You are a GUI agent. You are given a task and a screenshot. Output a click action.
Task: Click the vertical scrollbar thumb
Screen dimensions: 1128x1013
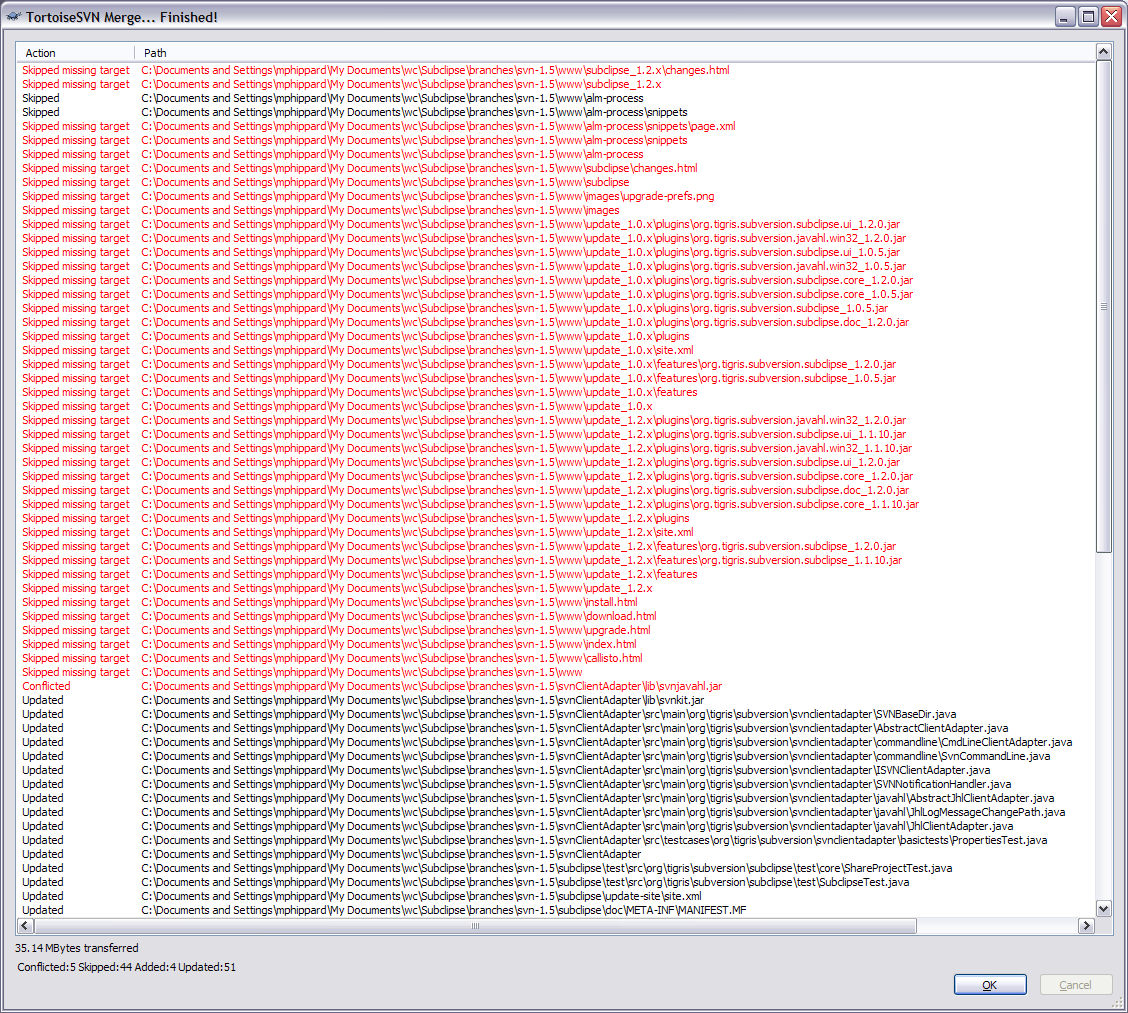click(1103, 306)
